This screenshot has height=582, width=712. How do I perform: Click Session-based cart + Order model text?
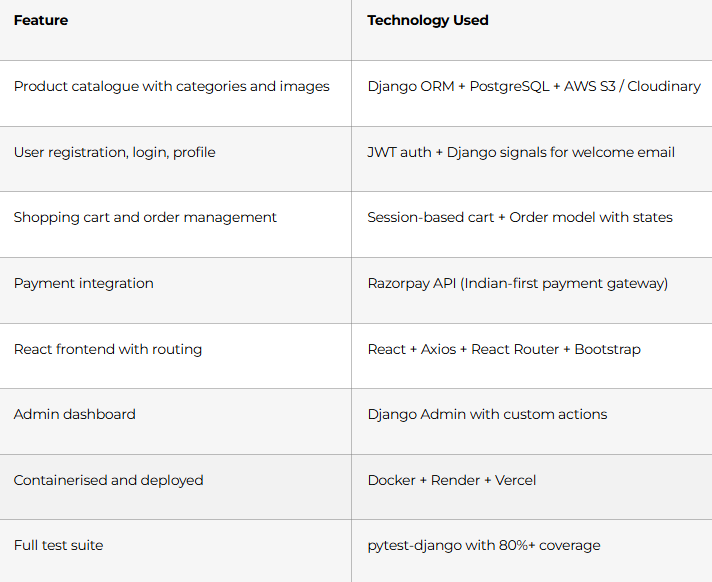[x=520, y=217]
